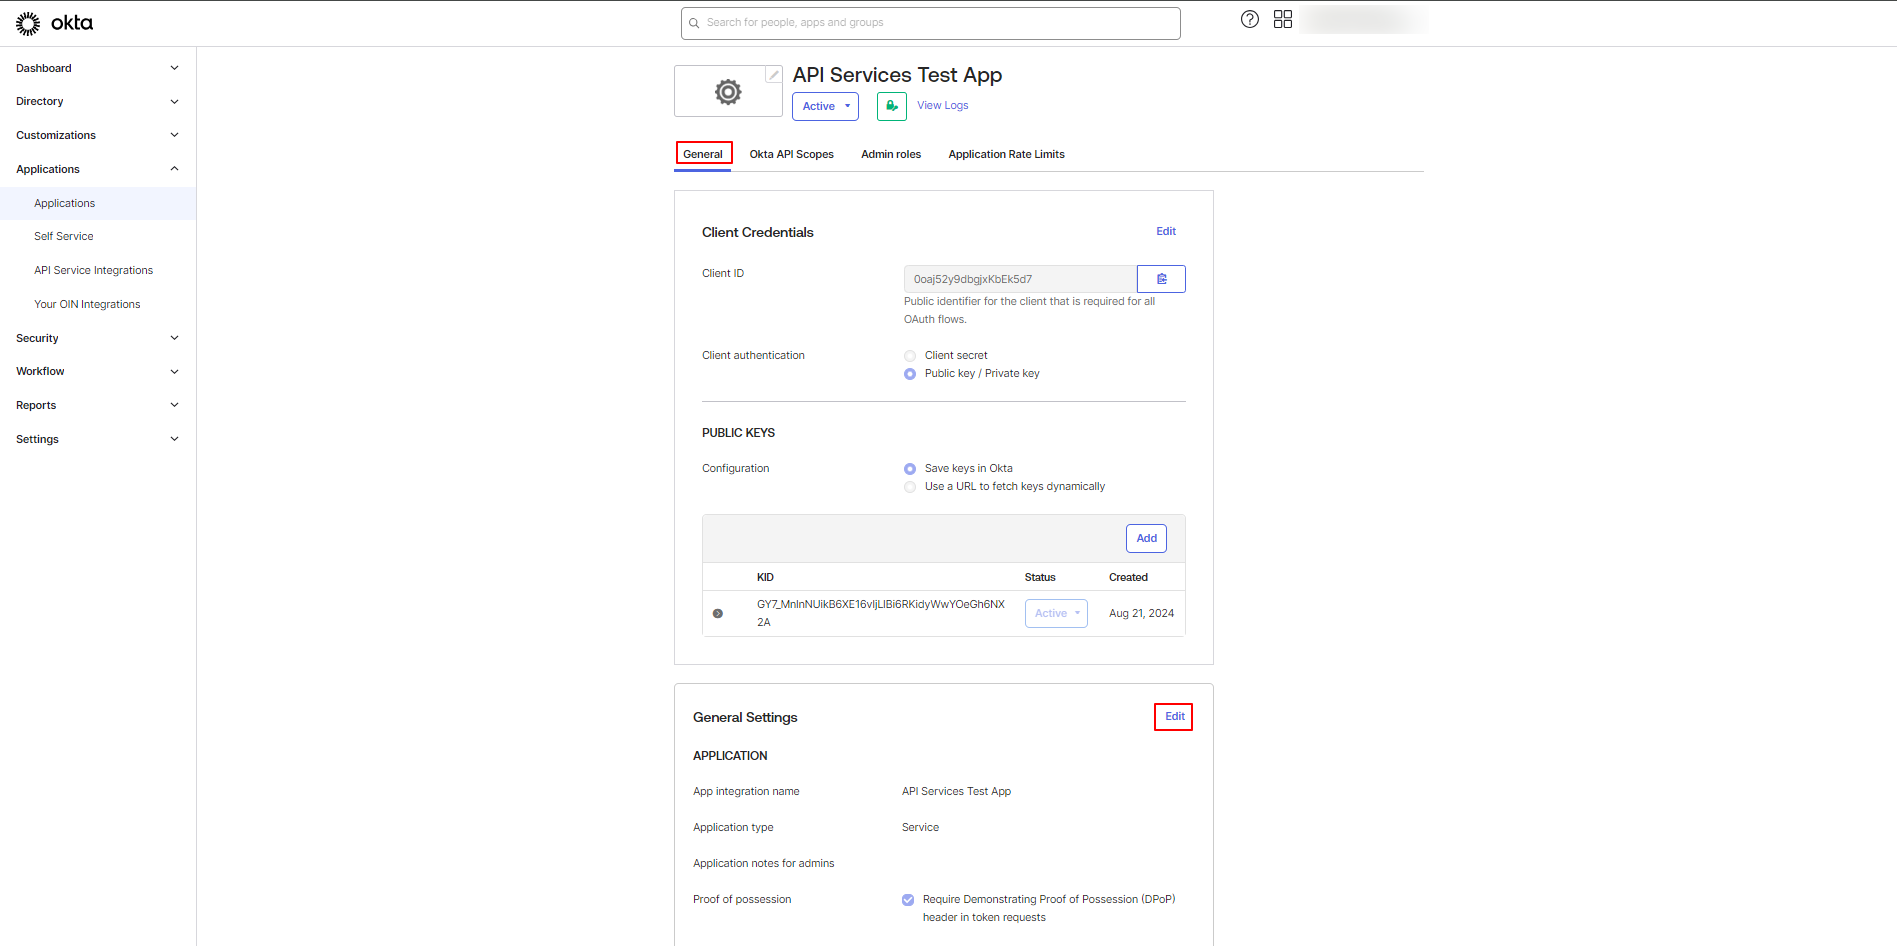The width and height of the screenshot is (1897, 946).
Task: Expand the key row arrow icon
Action: click(x=718, y=613)
